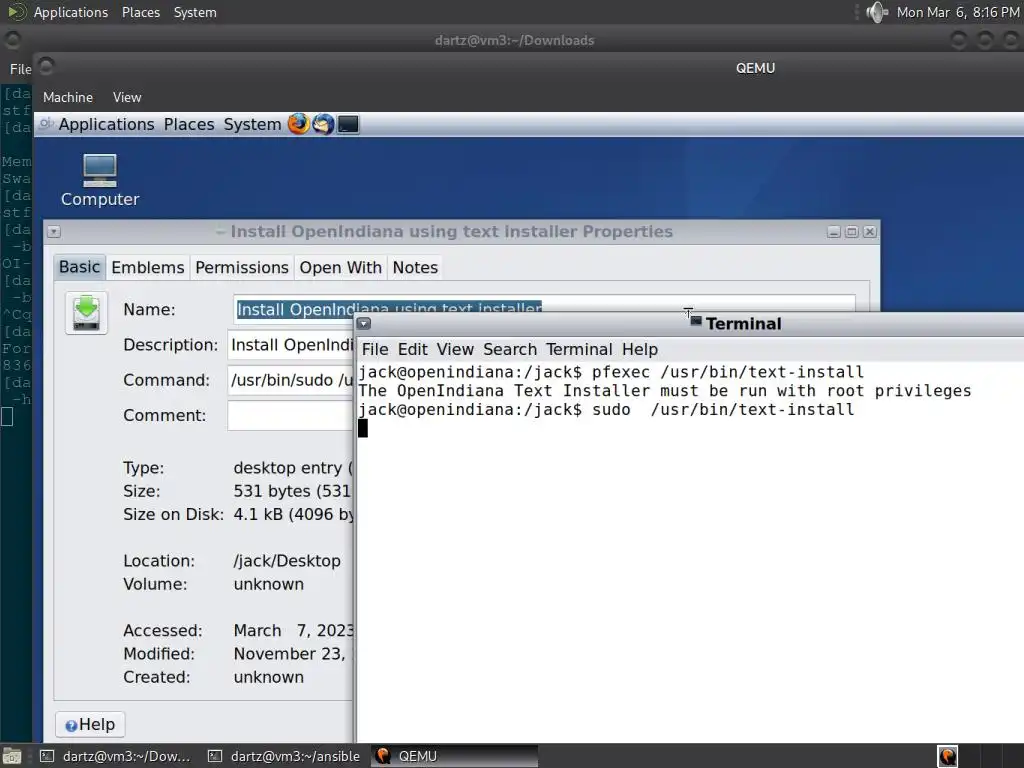Image resolution: width=1024 pixels, height=768 pixels.
Task: Click the Comment input field
Action: (x=290, y=415)
